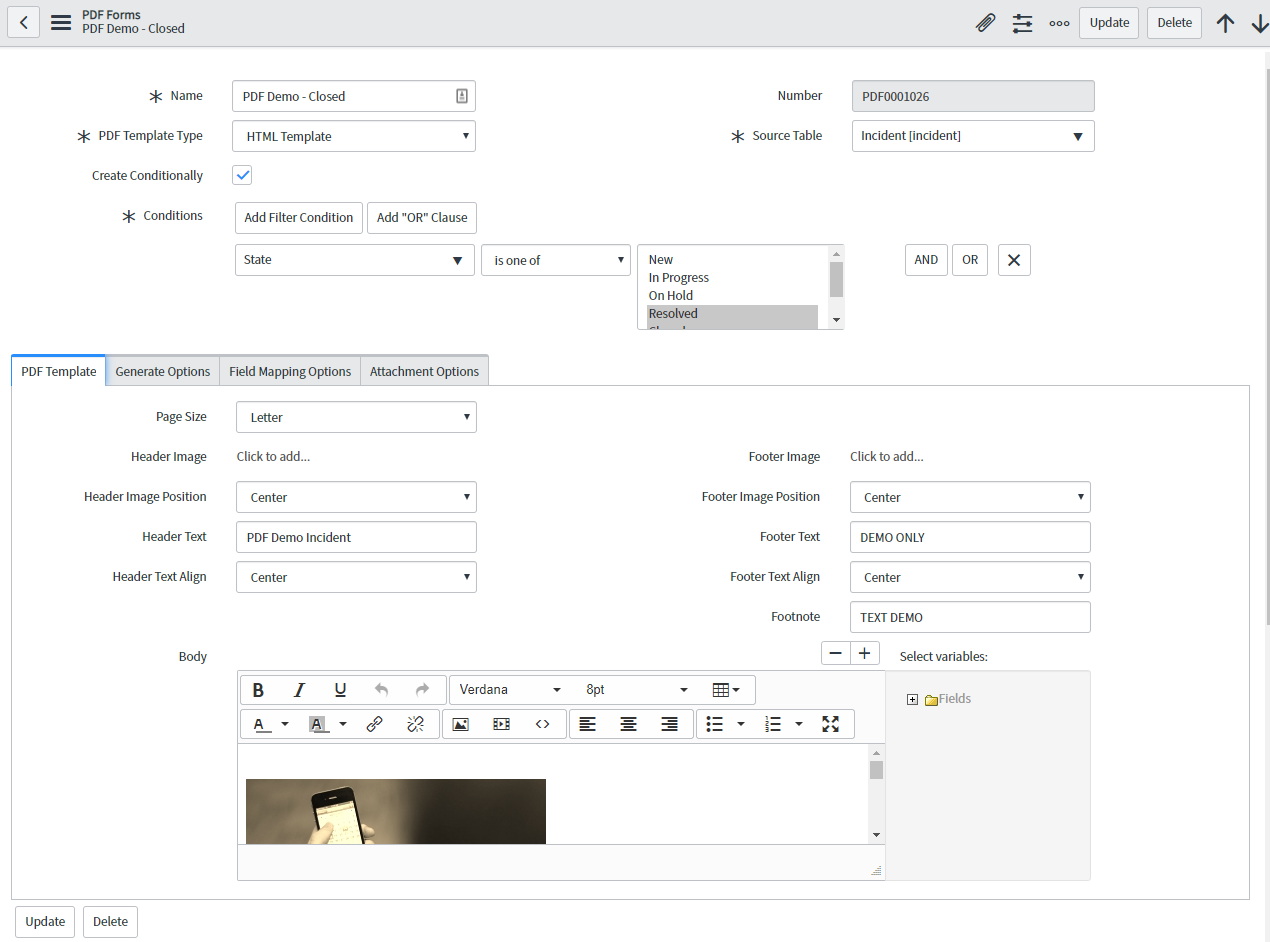Viewport: 1270px width, 942px height.
Task: Toggle bold formatting in the Body editor
Action: 258,689
